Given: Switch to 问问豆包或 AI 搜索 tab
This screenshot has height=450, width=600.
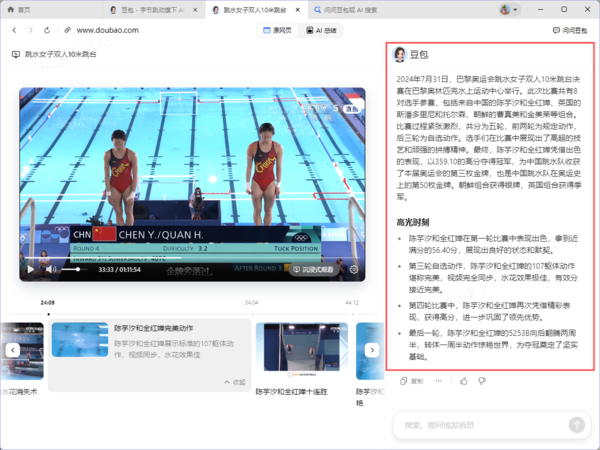Looking at the screenshot, I should tap(346, 10).
